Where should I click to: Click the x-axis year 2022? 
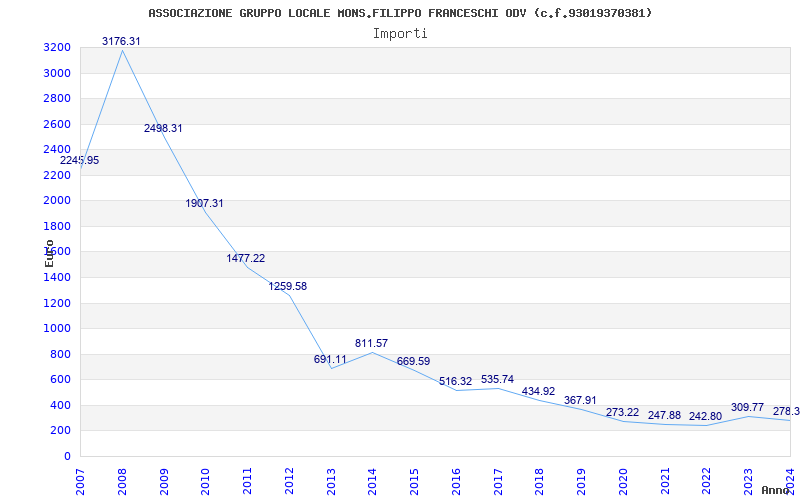(x=707, y=481)
